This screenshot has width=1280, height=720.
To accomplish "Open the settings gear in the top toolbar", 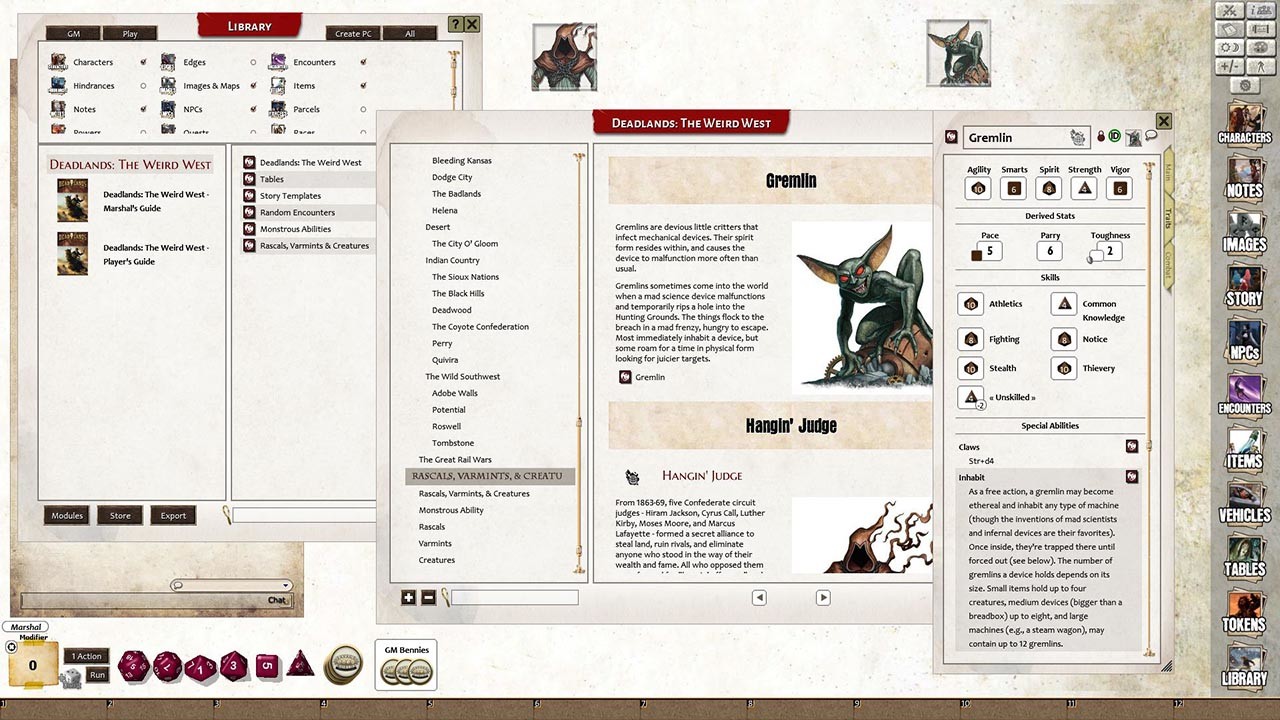I will 1247,87.
